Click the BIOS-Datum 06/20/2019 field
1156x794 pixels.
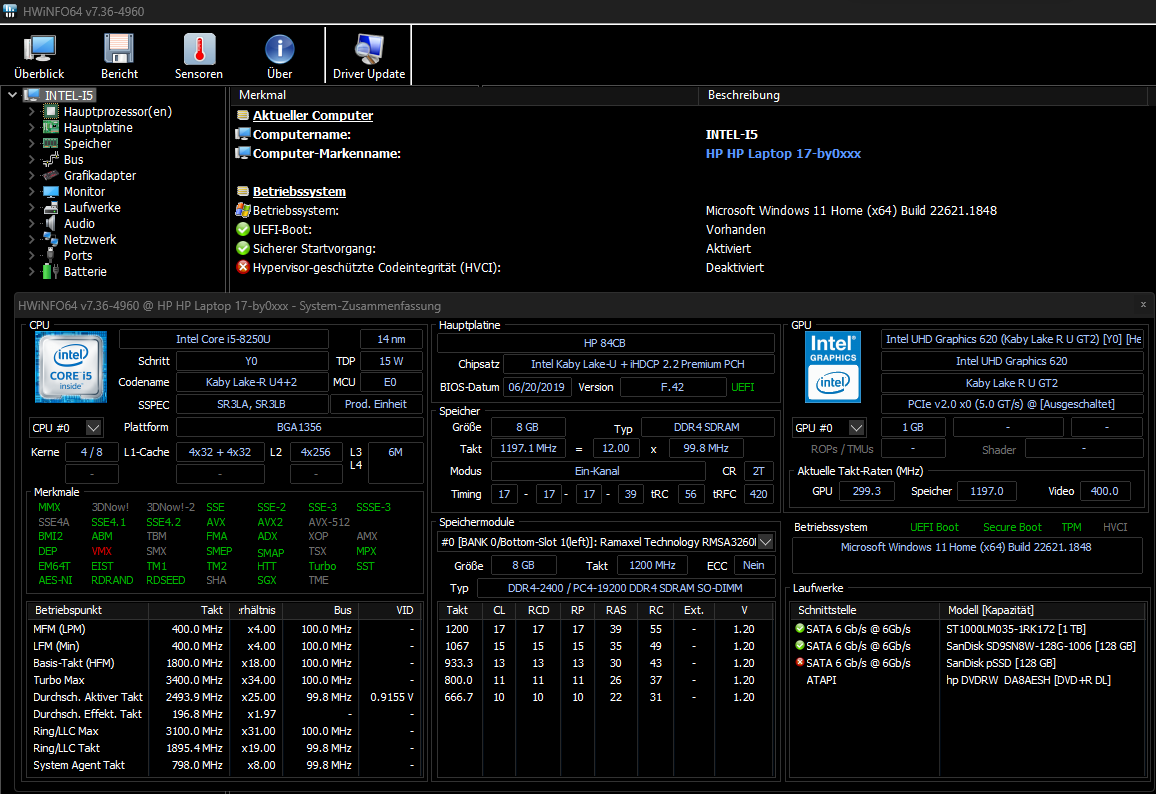[536, 387]
